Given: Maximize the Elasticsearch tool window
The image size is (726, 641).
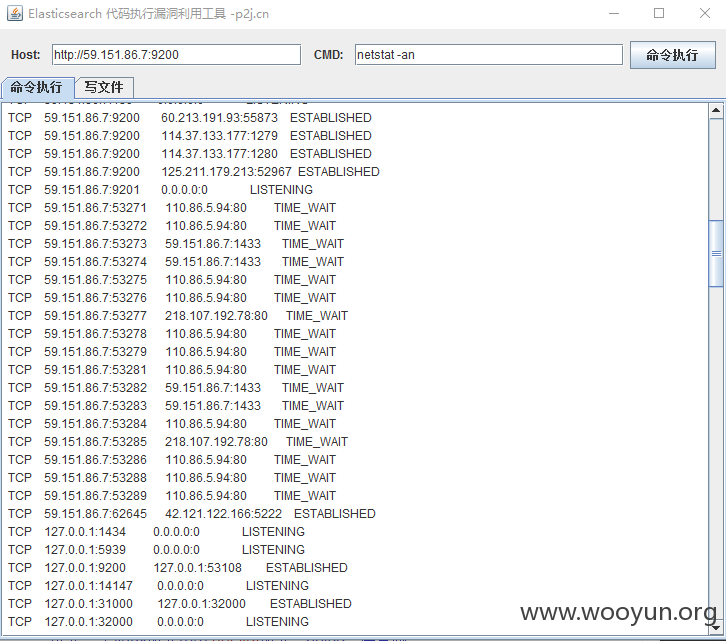Looking at the screenshot, I should pos(659,13).
